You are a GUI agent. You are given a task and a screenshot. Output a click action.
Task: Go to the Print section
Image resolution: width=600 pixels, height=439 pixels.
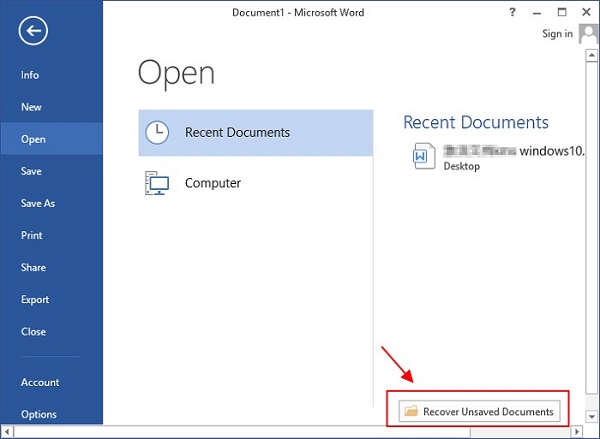[x=31, y=235]
